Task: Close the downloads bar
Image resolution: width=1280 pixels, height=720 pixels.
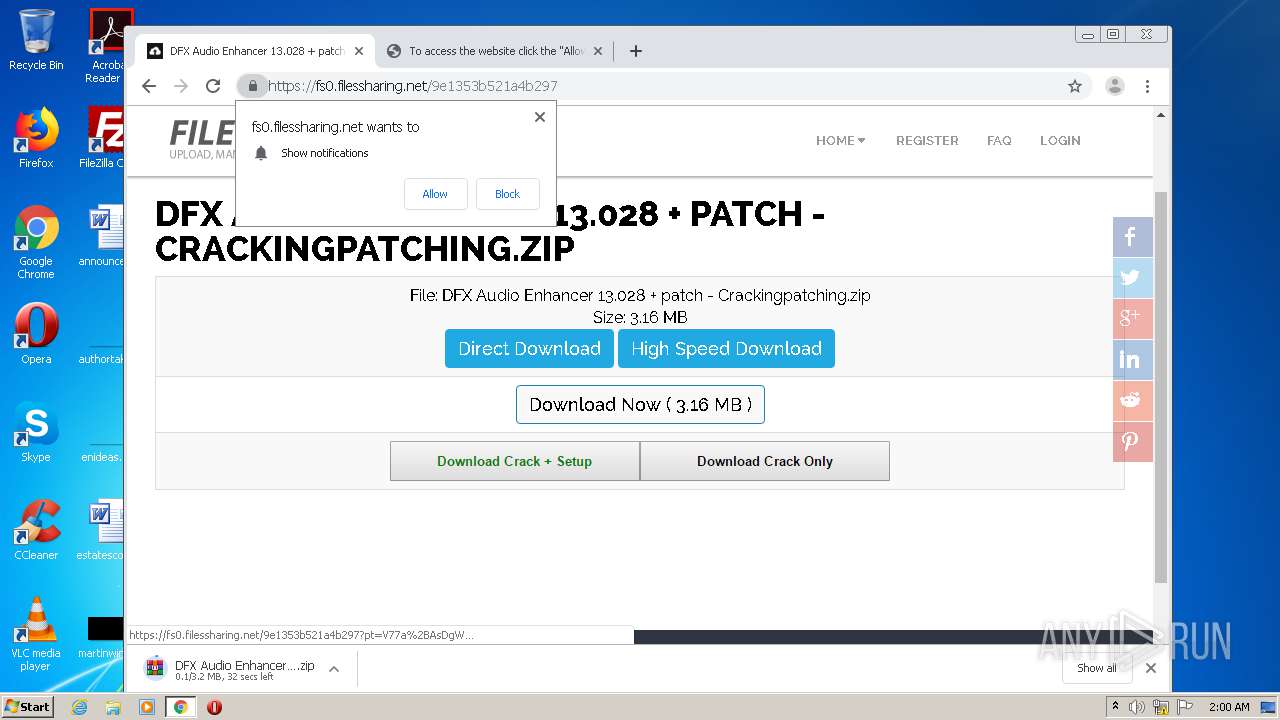Action: [1151, 668]
